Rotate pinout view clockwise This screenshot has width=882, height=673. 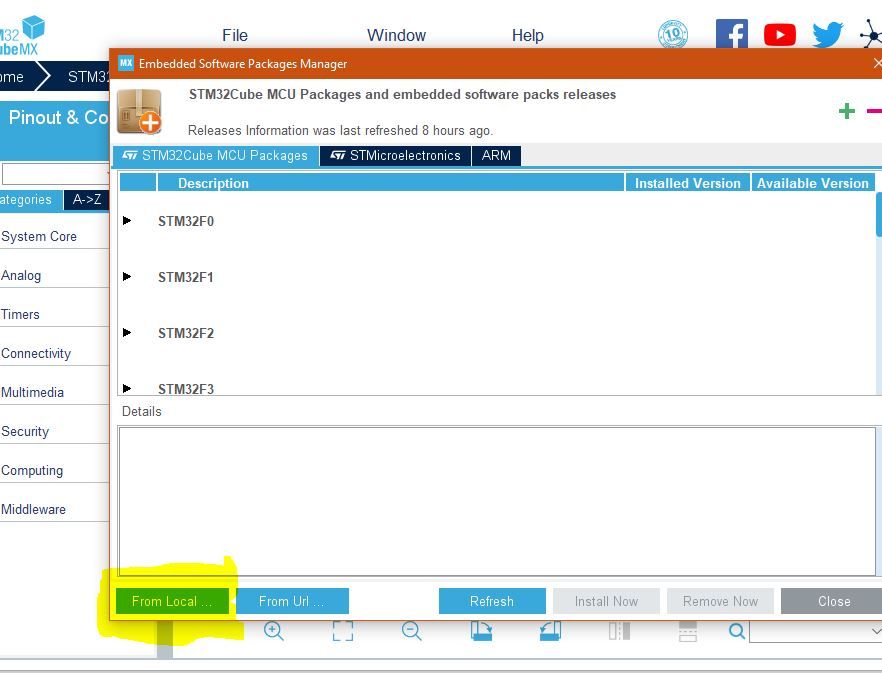click(x=481, y=631)
